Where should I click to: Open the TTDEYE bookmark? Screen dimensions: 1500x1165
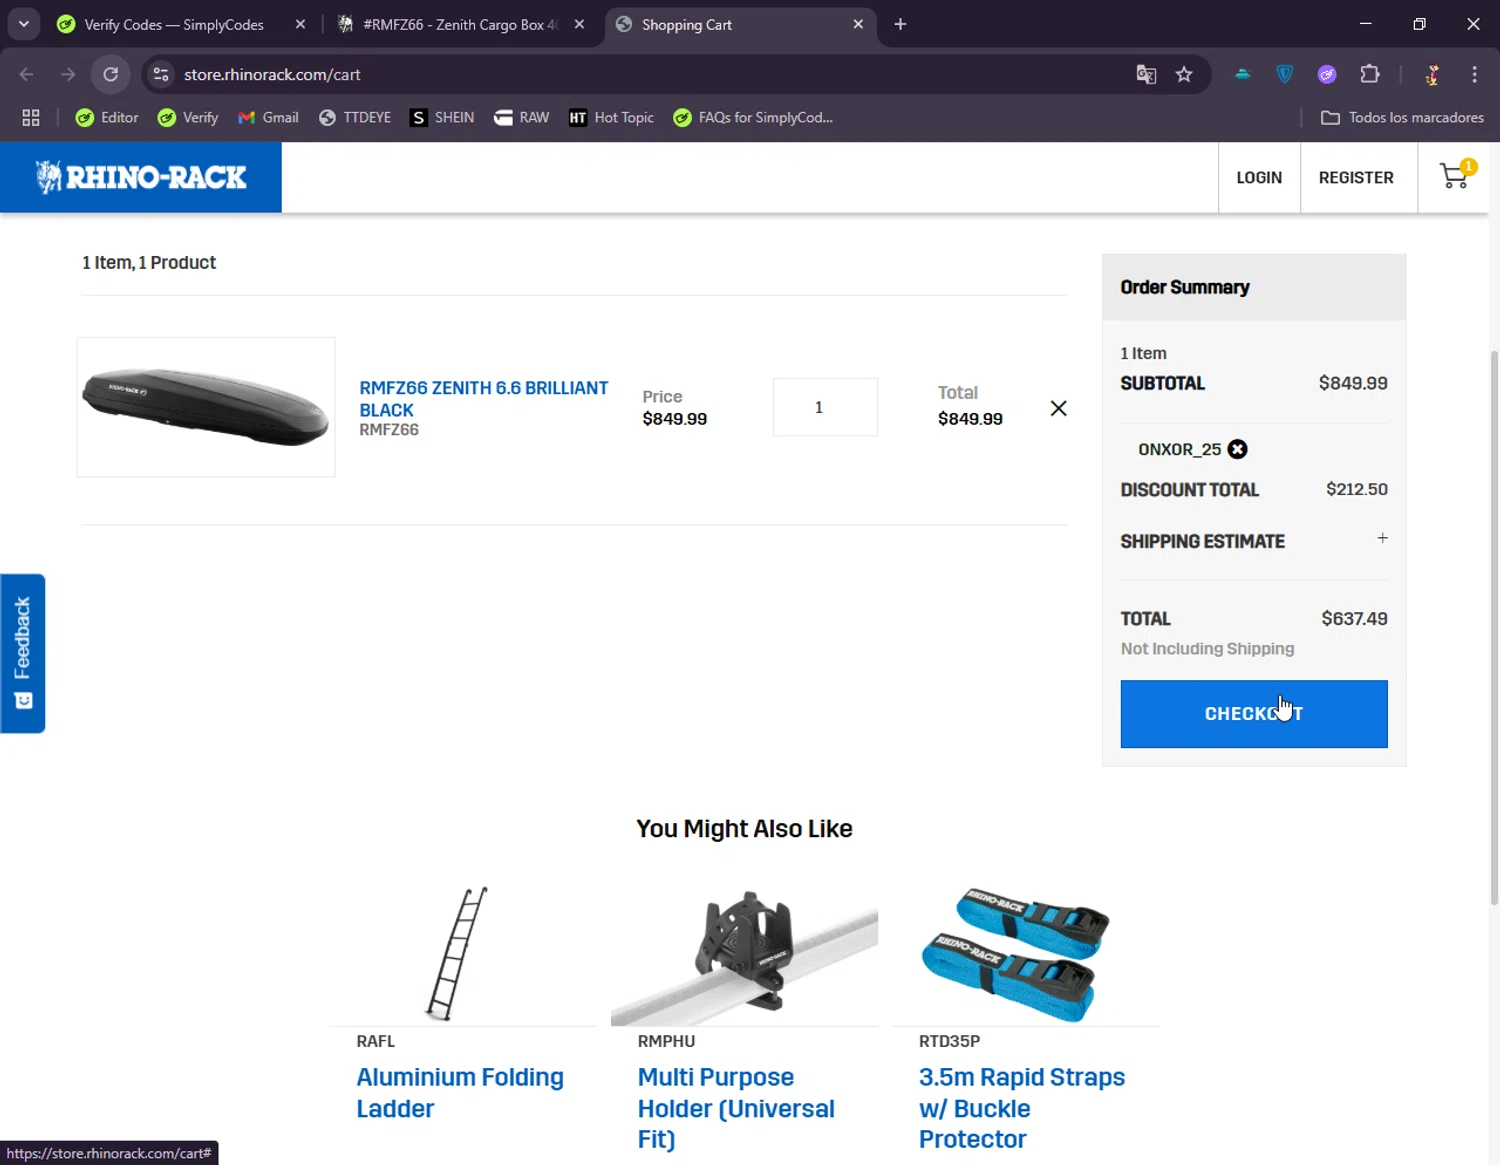(355, 117)
